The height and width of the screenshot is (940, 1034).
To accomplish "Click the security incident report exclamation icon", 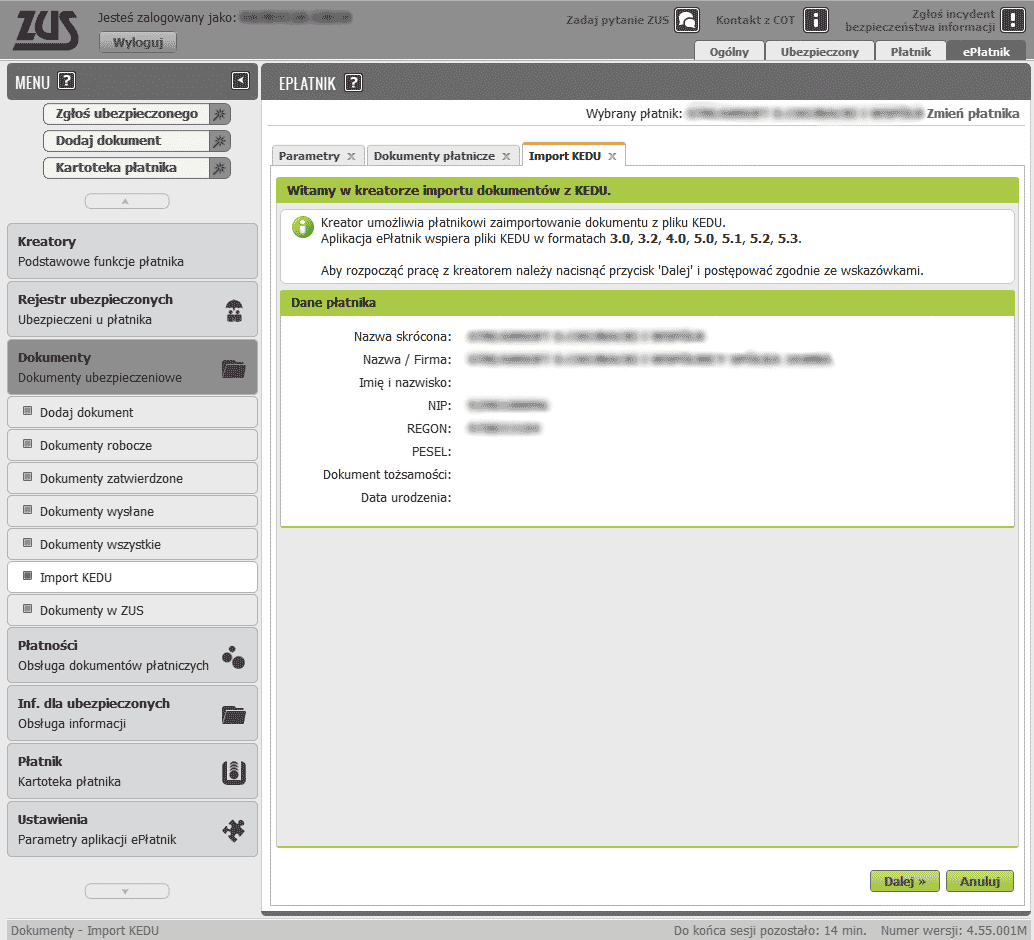I will [1013, 20].
